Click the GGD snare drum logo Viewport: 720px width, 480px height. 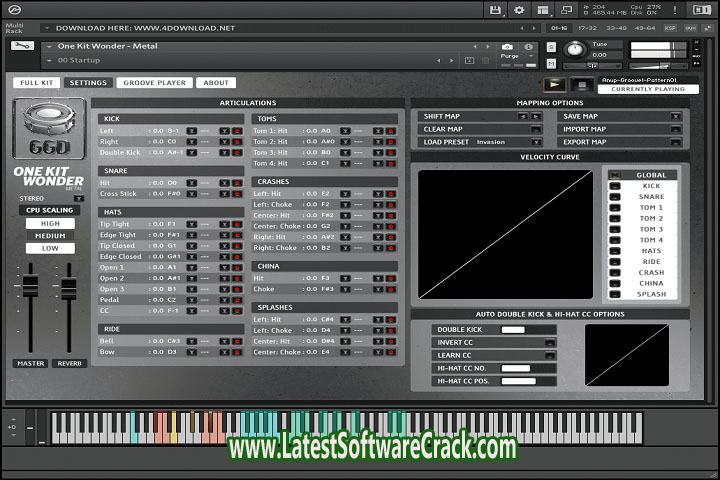click(x=49, y=129)
